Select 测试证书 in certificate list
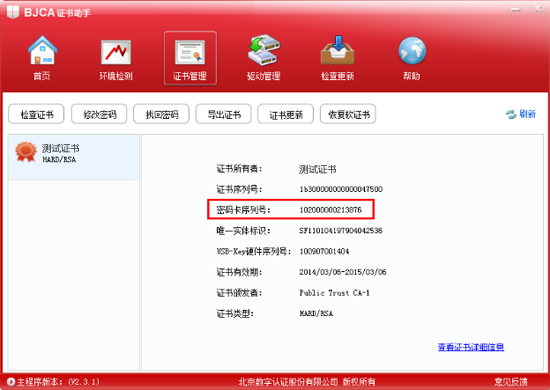 (74, 157)
